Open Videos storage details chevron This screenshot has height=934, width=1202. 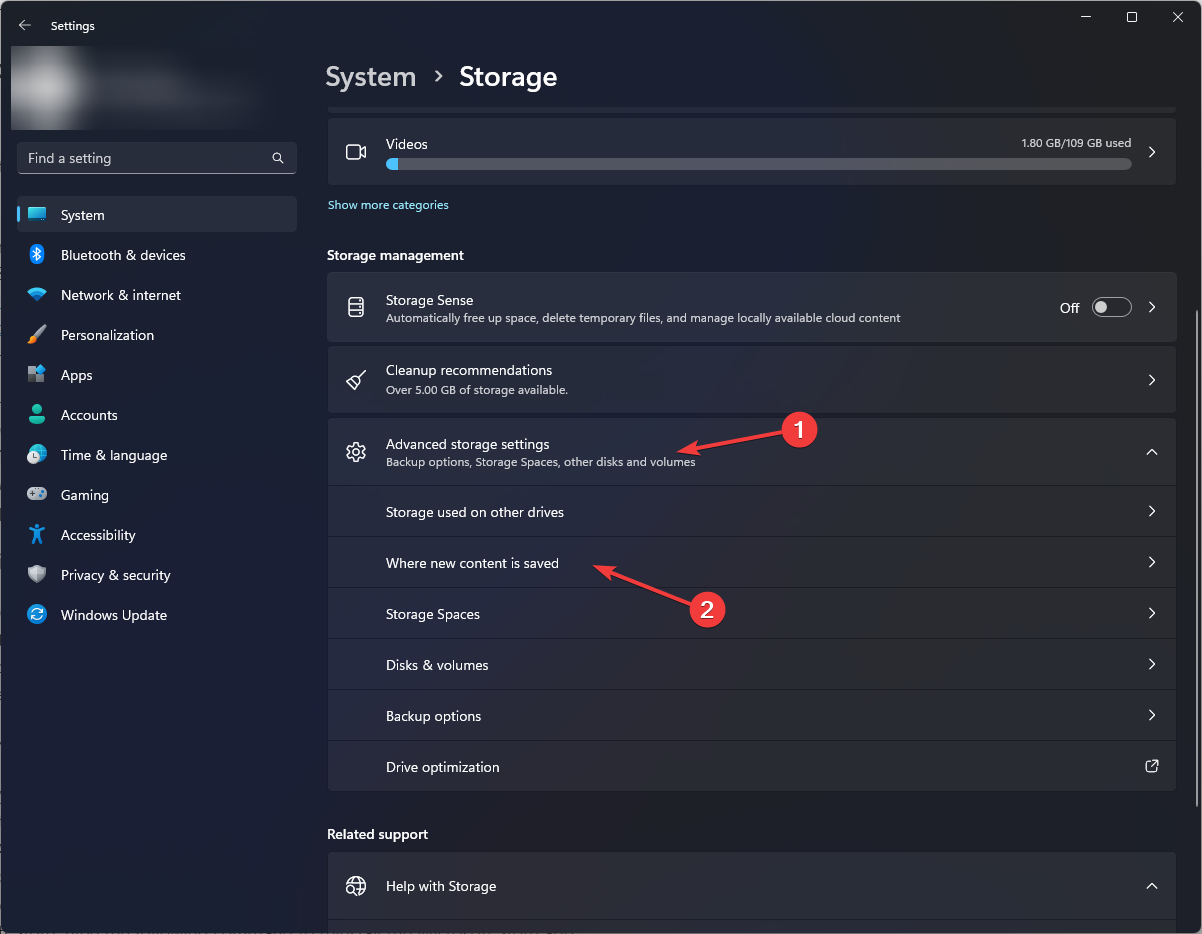[x=1151, y=152]
